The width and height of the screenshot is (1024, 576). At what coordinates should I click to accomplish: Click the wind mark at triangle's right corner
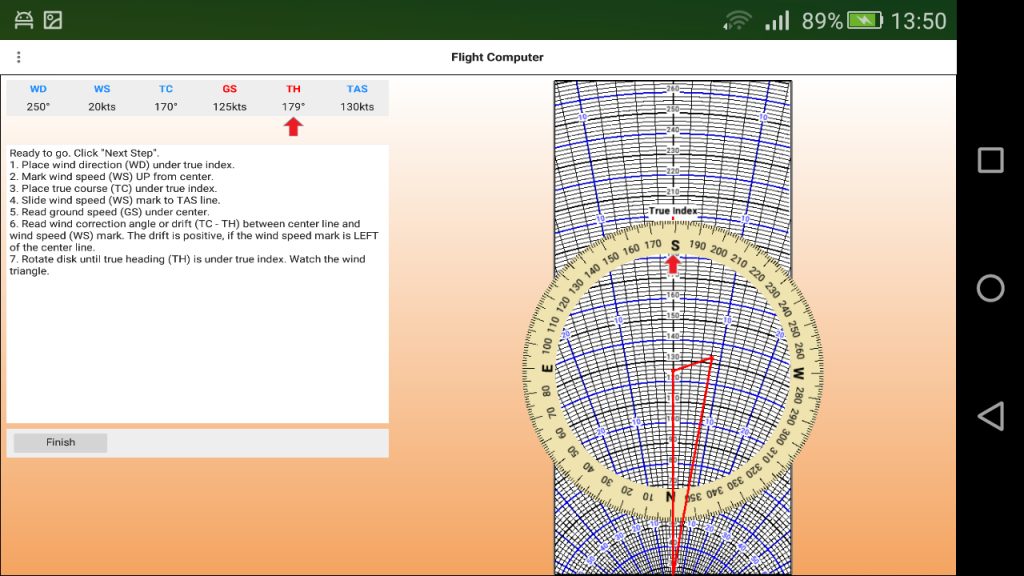click(711, 358)
